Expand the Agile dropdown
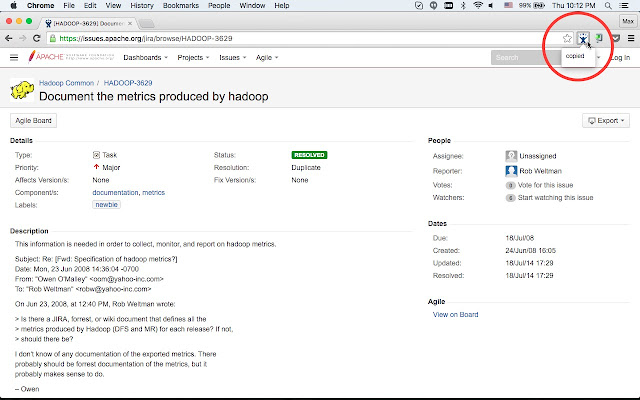 click(267, 58)
